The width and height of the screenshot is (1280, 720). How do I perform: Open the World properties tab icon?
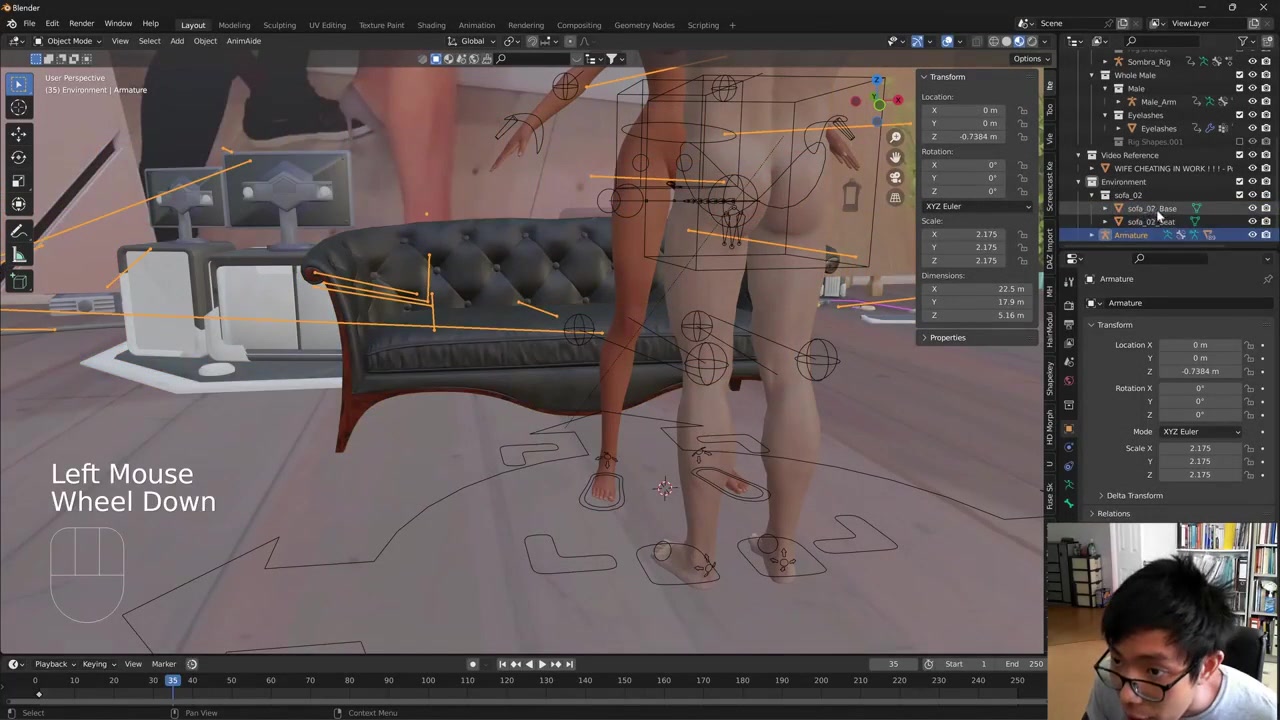1069,381
